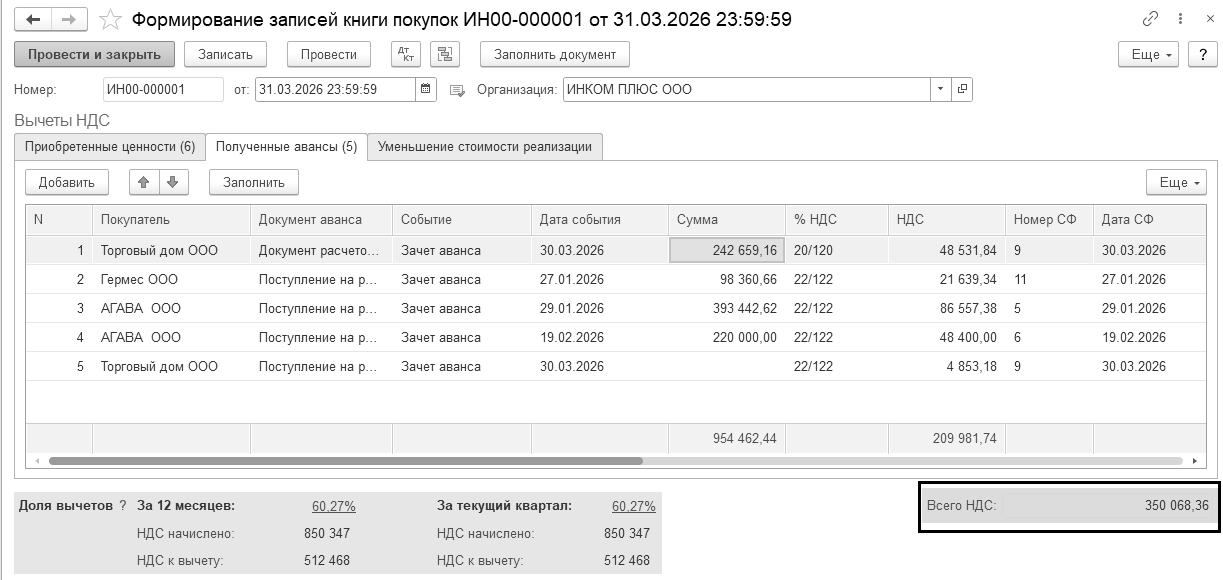Screen dimensions: 1223x580
Task: Click the sum cell 393 442,62
Action: click(x=727, y=308)
